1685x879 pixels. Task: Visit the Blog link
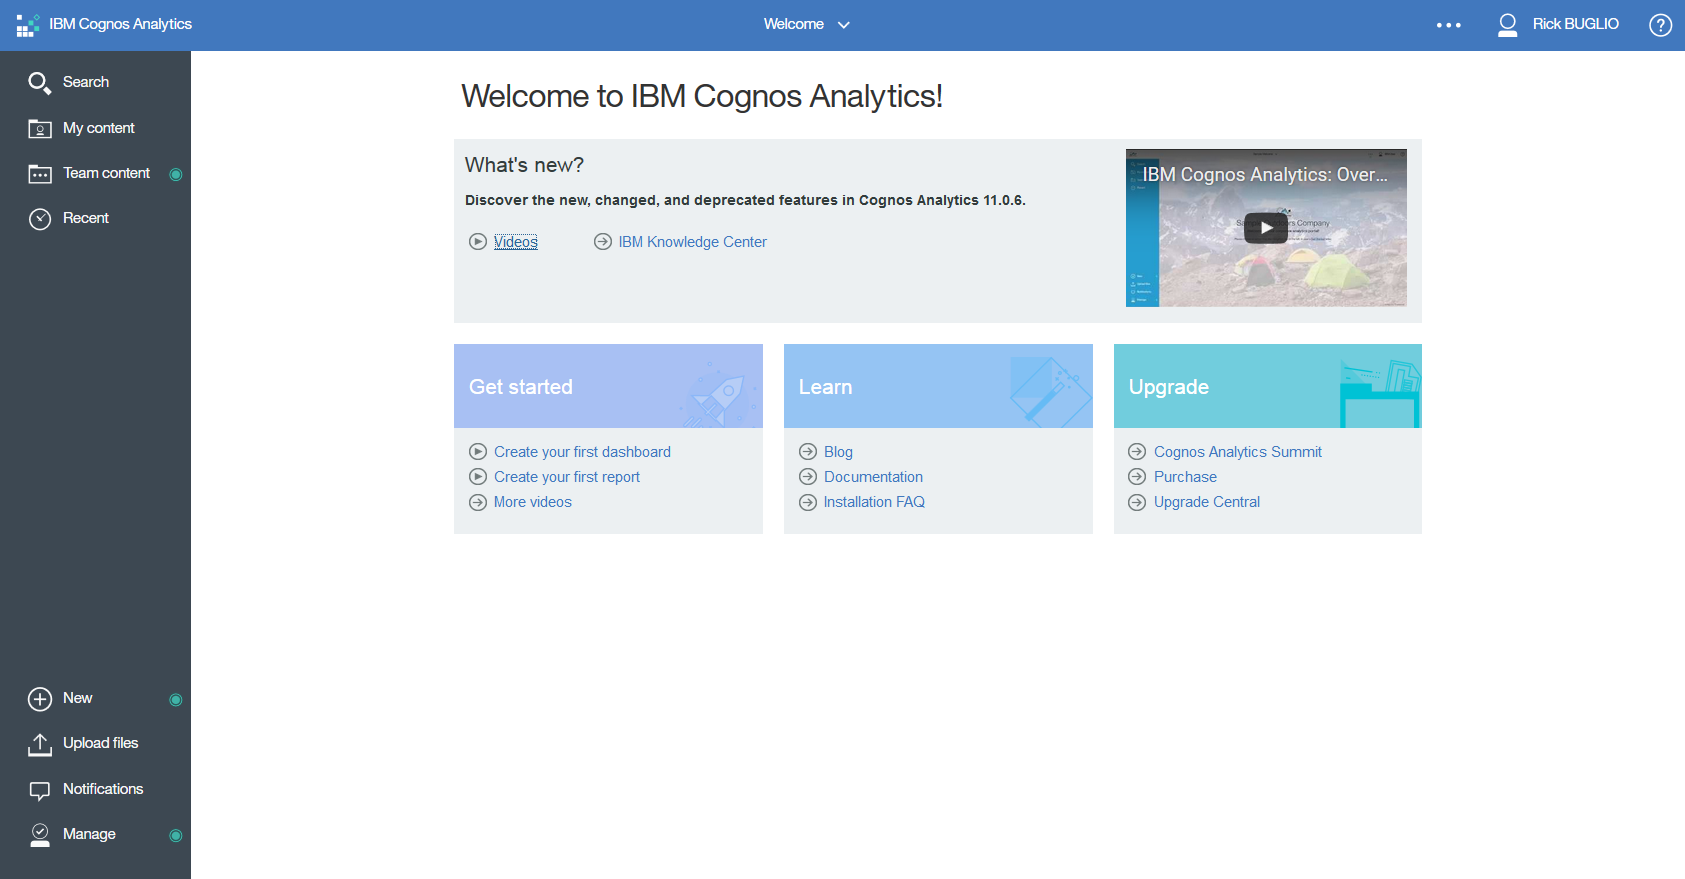(838, 452)
